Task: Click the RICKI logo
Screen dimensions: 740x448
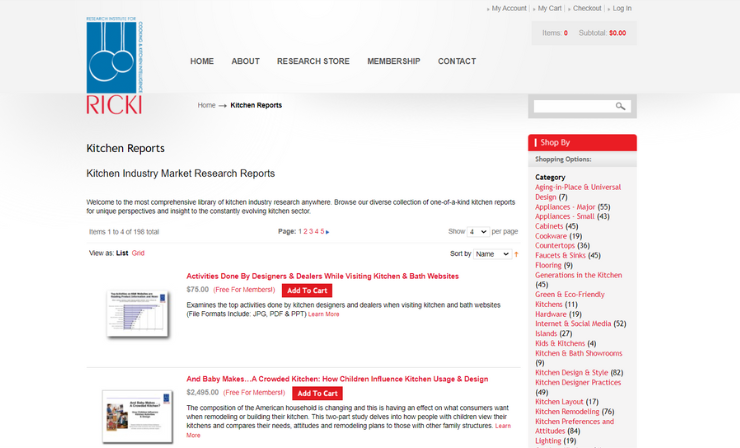Action: pos(114,66)
